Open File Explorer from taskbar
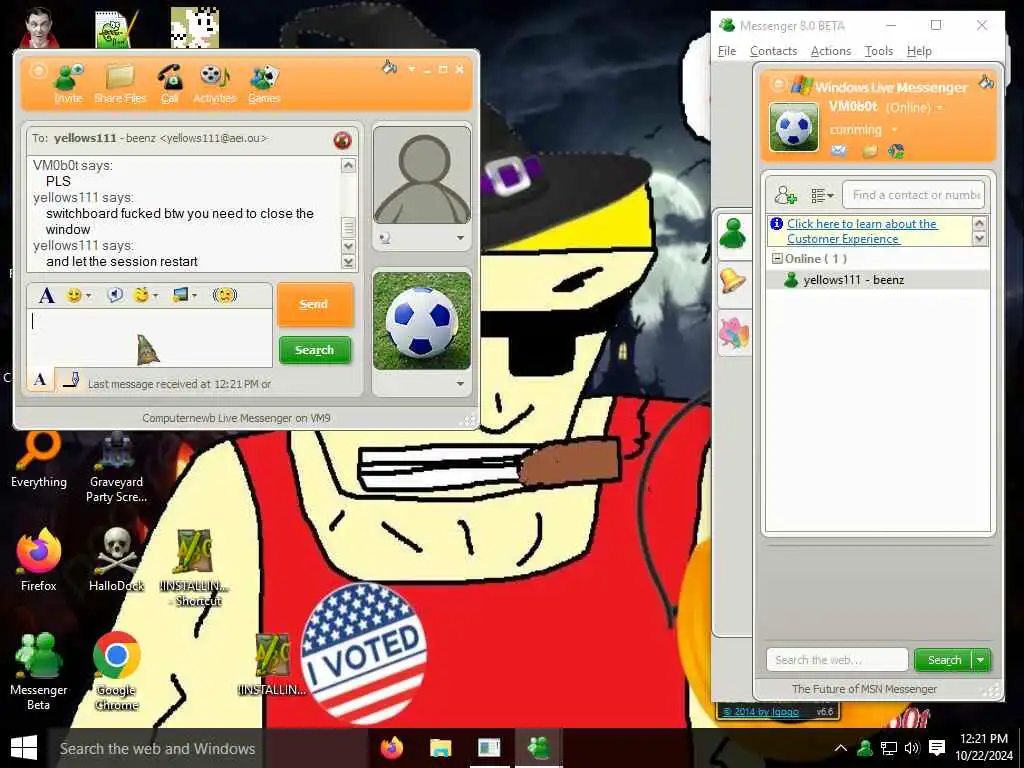This screenshot has width=1024, height=768. pyautogui.click(x=441, y=748)
